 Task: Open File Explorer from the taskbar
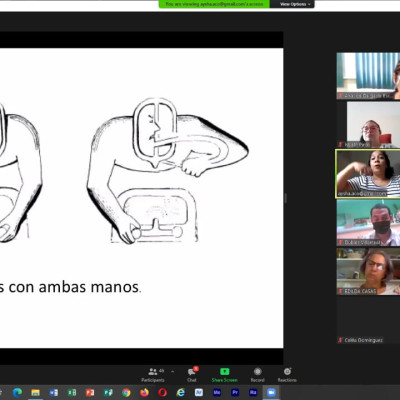(35, 392)
